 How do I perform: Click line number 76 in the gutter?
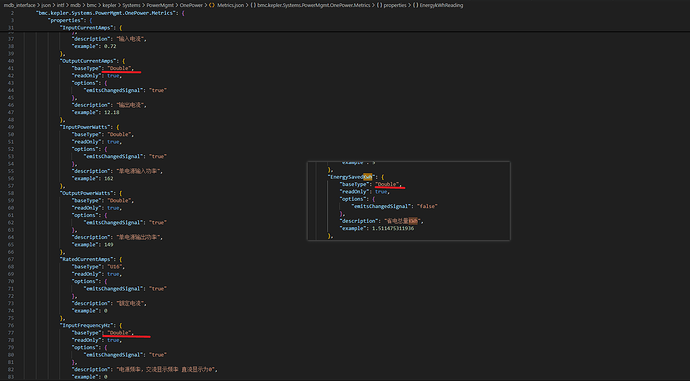pos(11,325)
